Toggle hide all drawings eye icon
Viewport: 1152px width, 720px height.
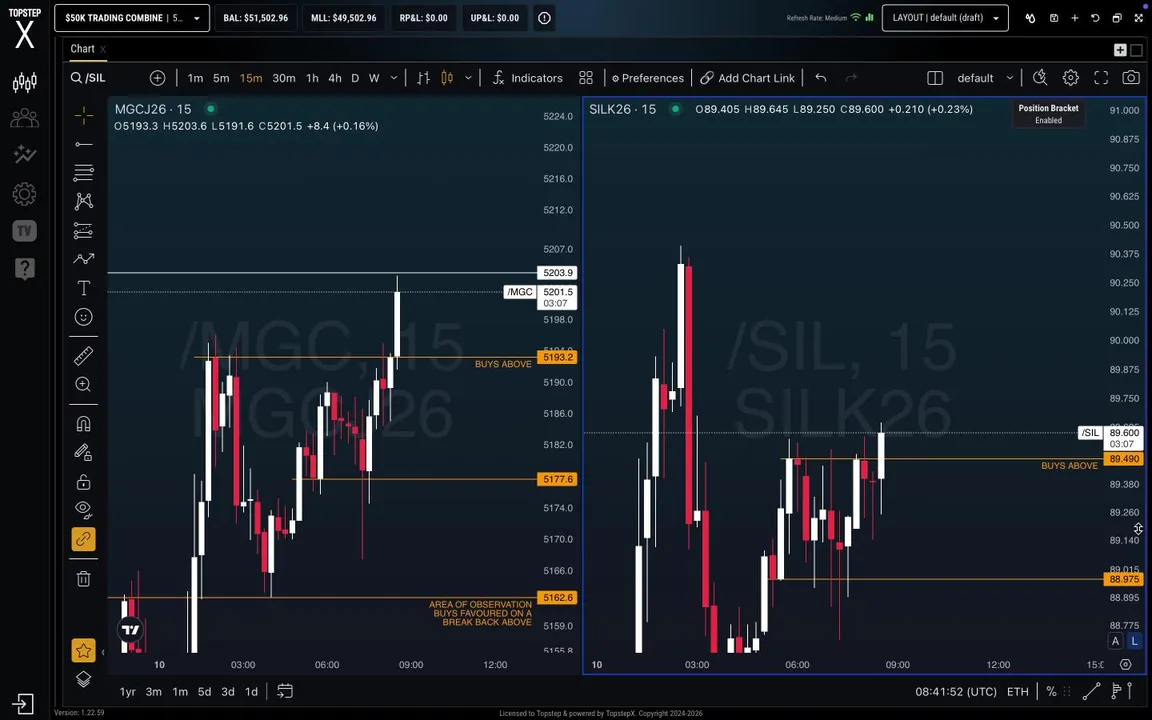(x=84, y=510)
